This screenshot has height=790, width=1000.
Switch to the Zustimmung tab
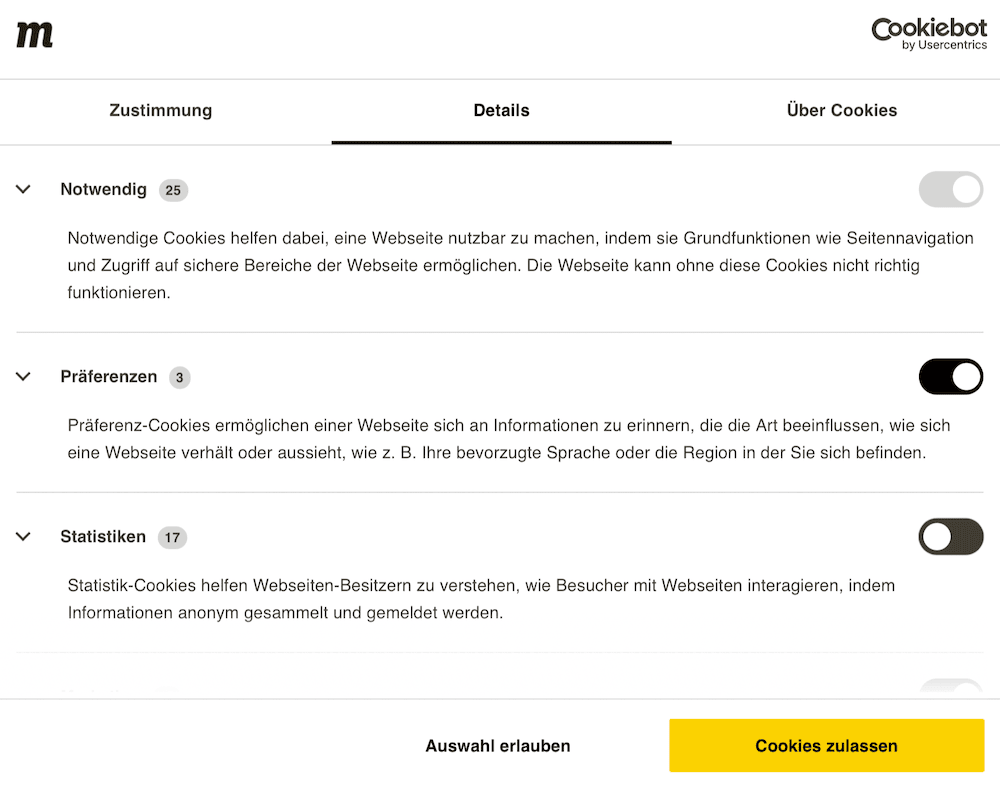coord(161,111)
